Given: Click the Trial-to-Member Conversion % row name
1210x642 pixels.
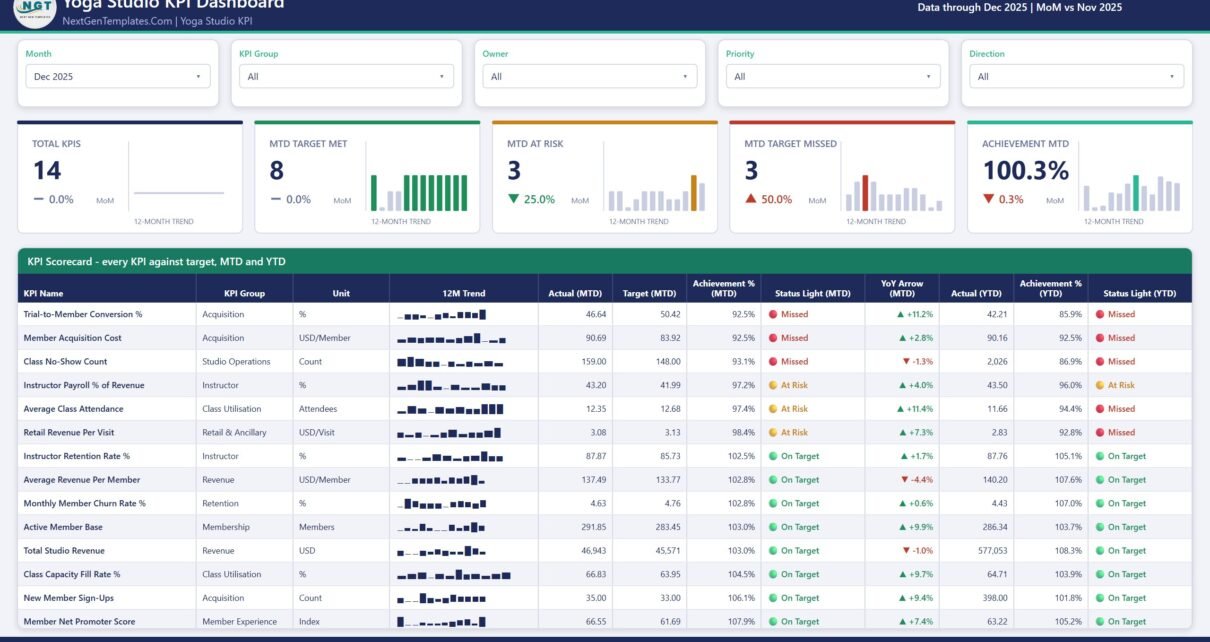Looking at the screenshot, I should point(83,314).
